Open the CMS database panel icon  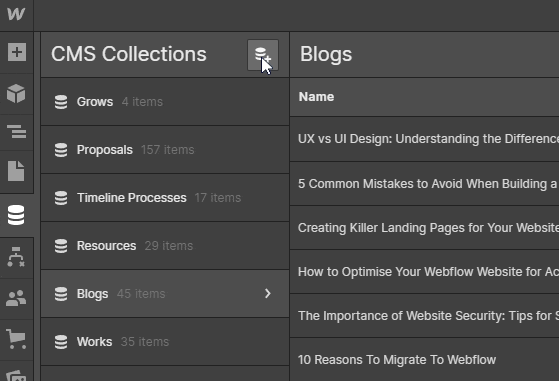coord(16,215)
